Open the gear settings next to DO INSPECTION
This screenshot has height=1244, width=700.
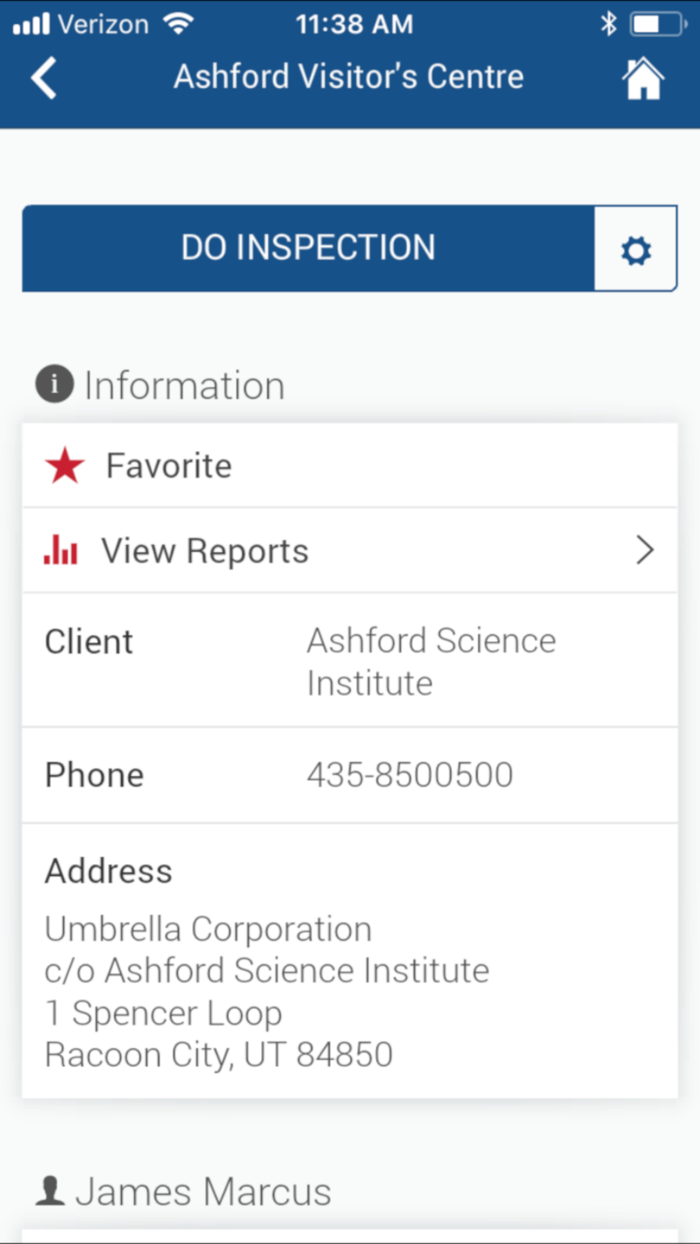pyautogui.click(x=636, y=248)
